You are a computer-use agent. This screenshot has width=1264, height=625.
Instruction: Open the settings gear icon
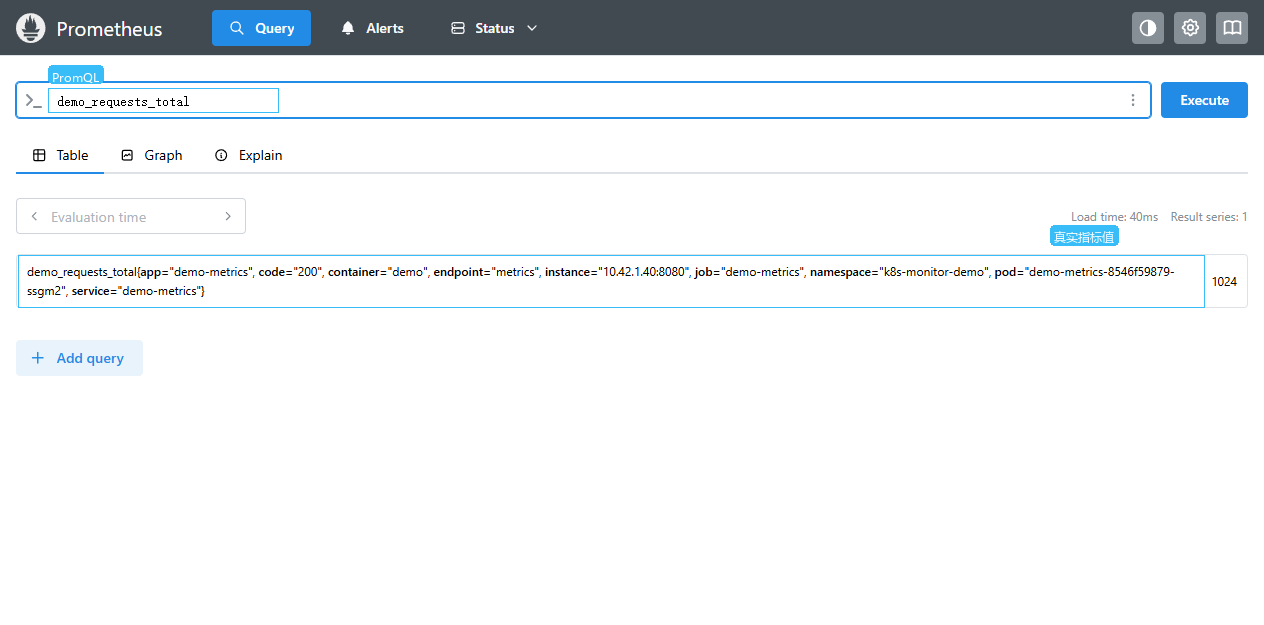(x=1190, y=28)
